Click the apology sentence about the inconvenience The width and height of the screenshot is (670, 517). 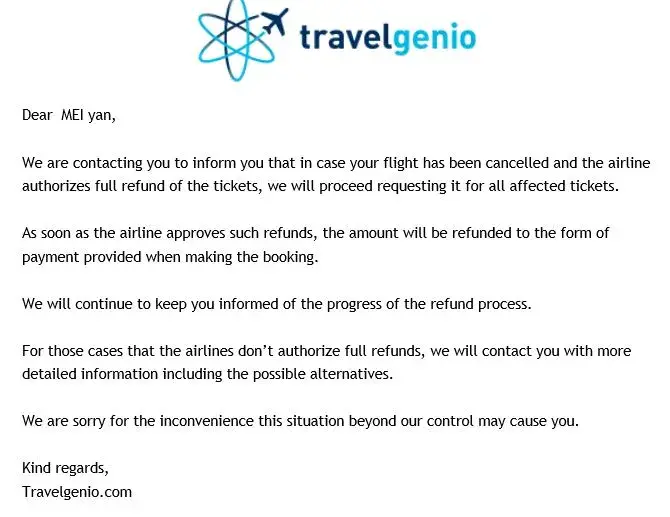(300, 421)
